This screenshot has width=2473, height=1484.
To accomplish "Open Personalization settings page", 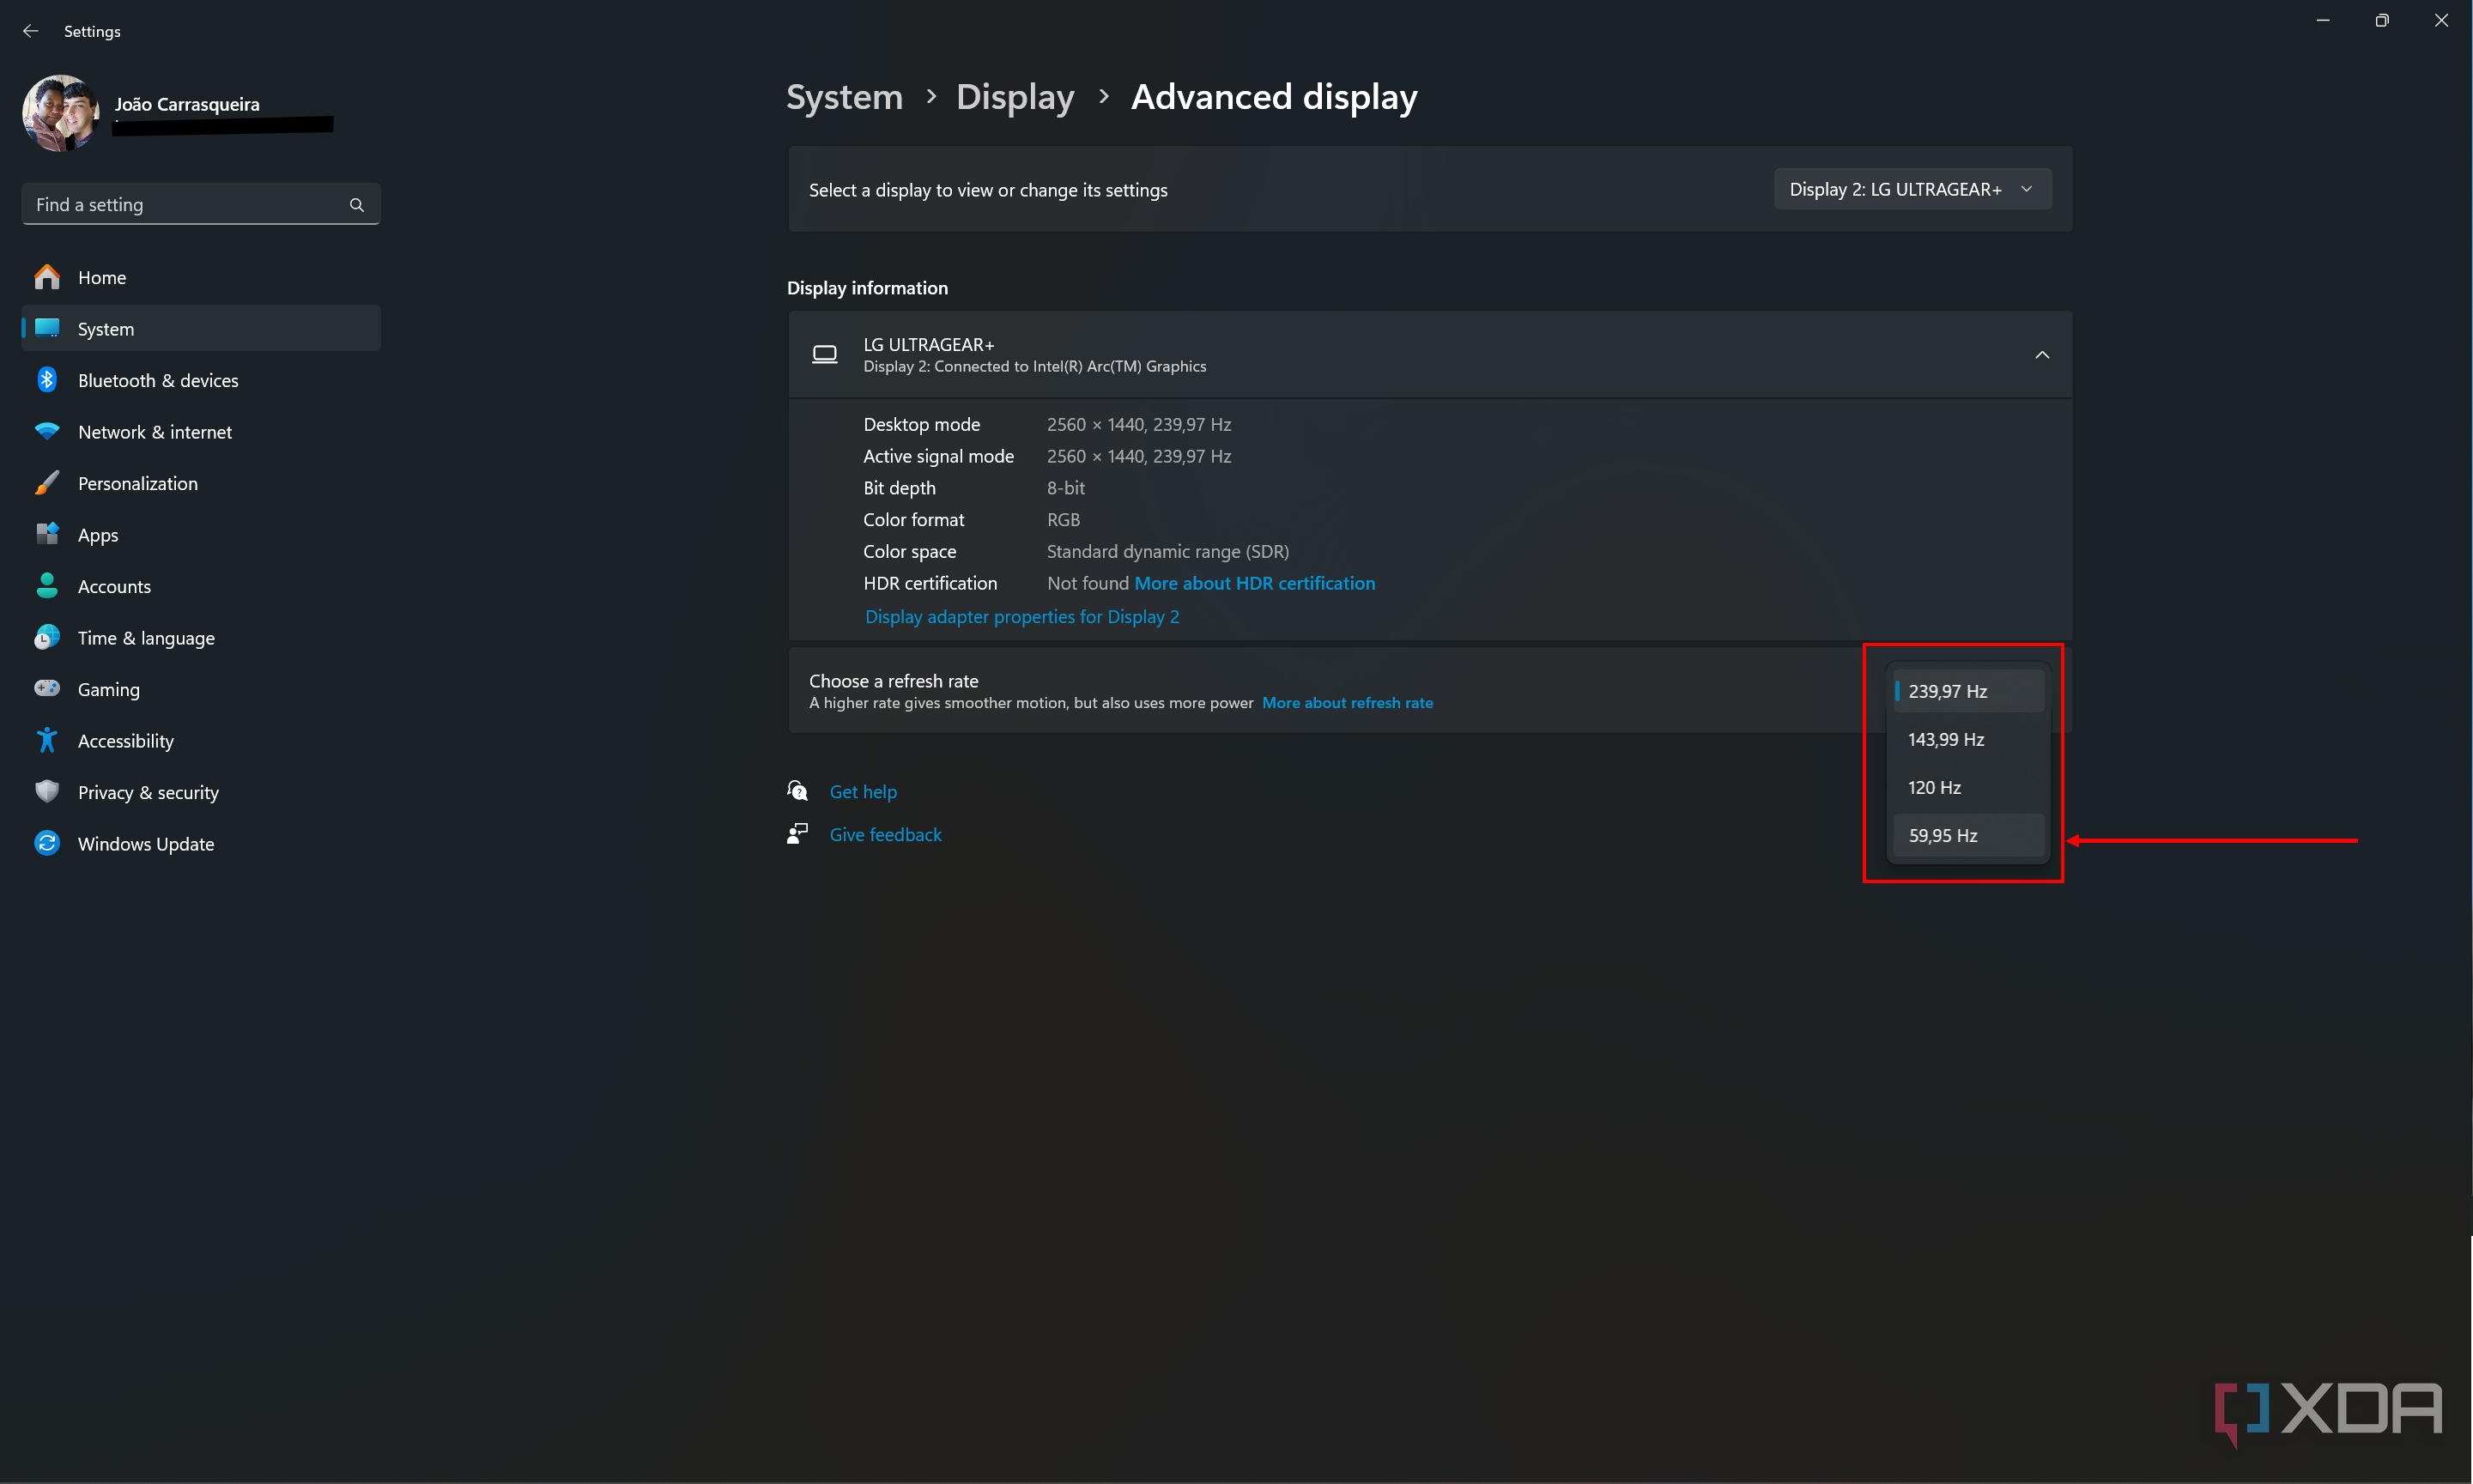I will (x=201, y=483).
